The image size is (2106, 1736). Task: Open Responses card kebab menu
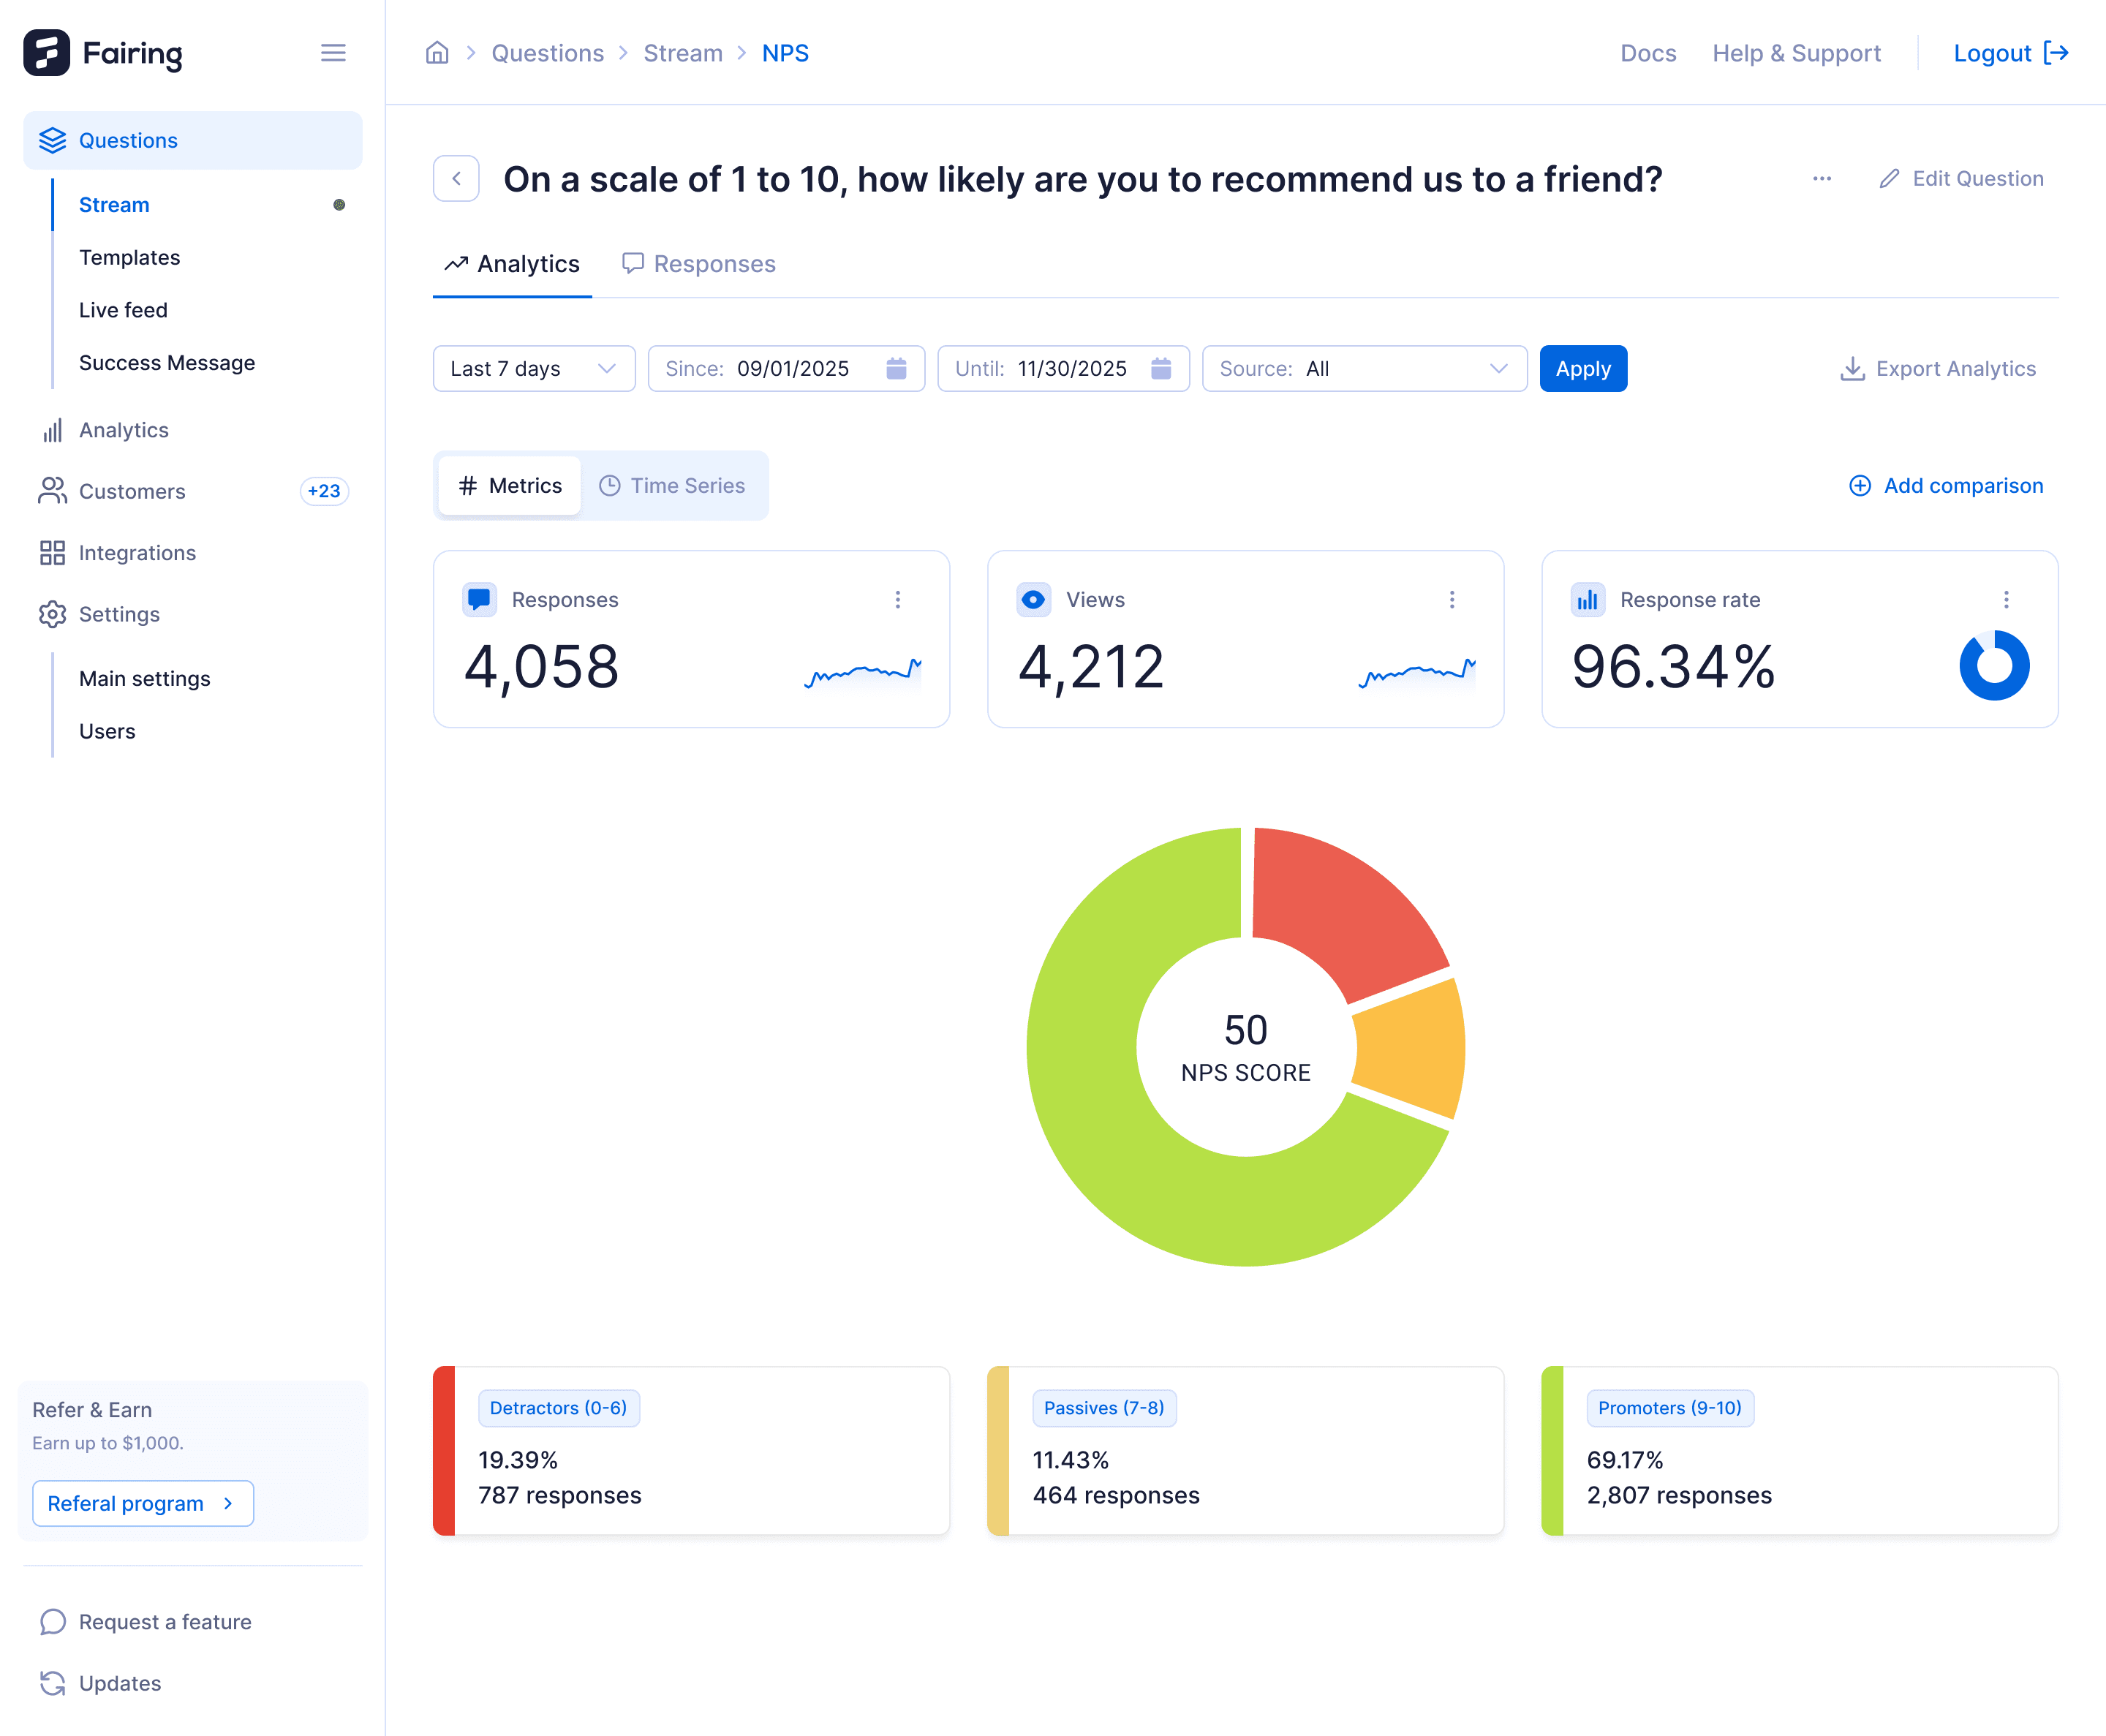tap(897, 599)
